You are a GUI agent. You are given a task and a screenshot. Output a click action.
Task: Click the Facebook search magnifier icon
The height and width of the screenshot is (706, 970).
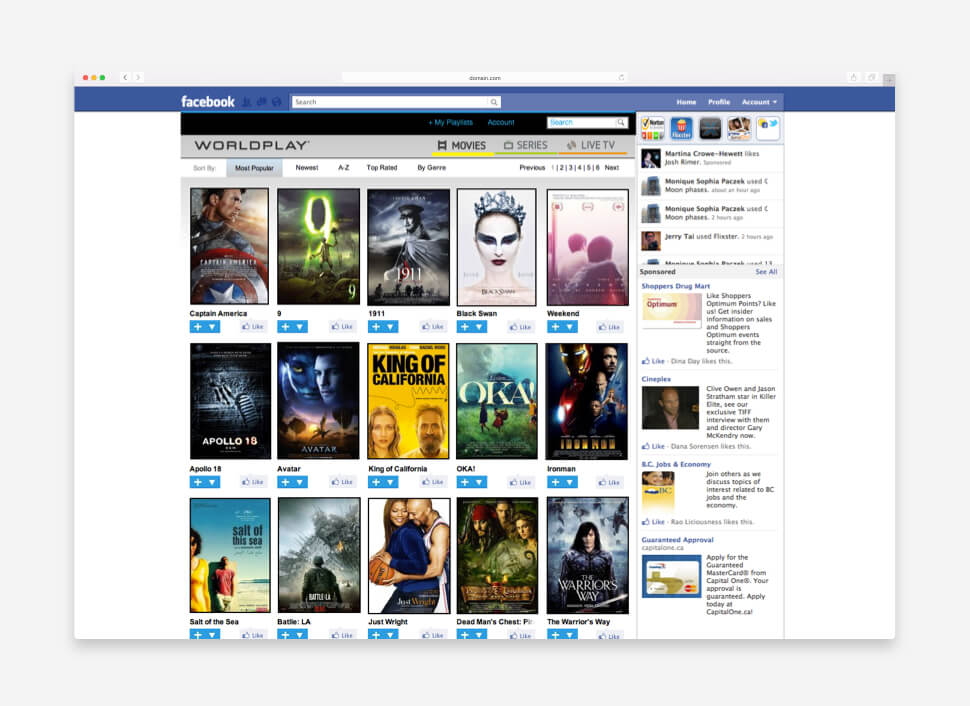coord(494,102)
